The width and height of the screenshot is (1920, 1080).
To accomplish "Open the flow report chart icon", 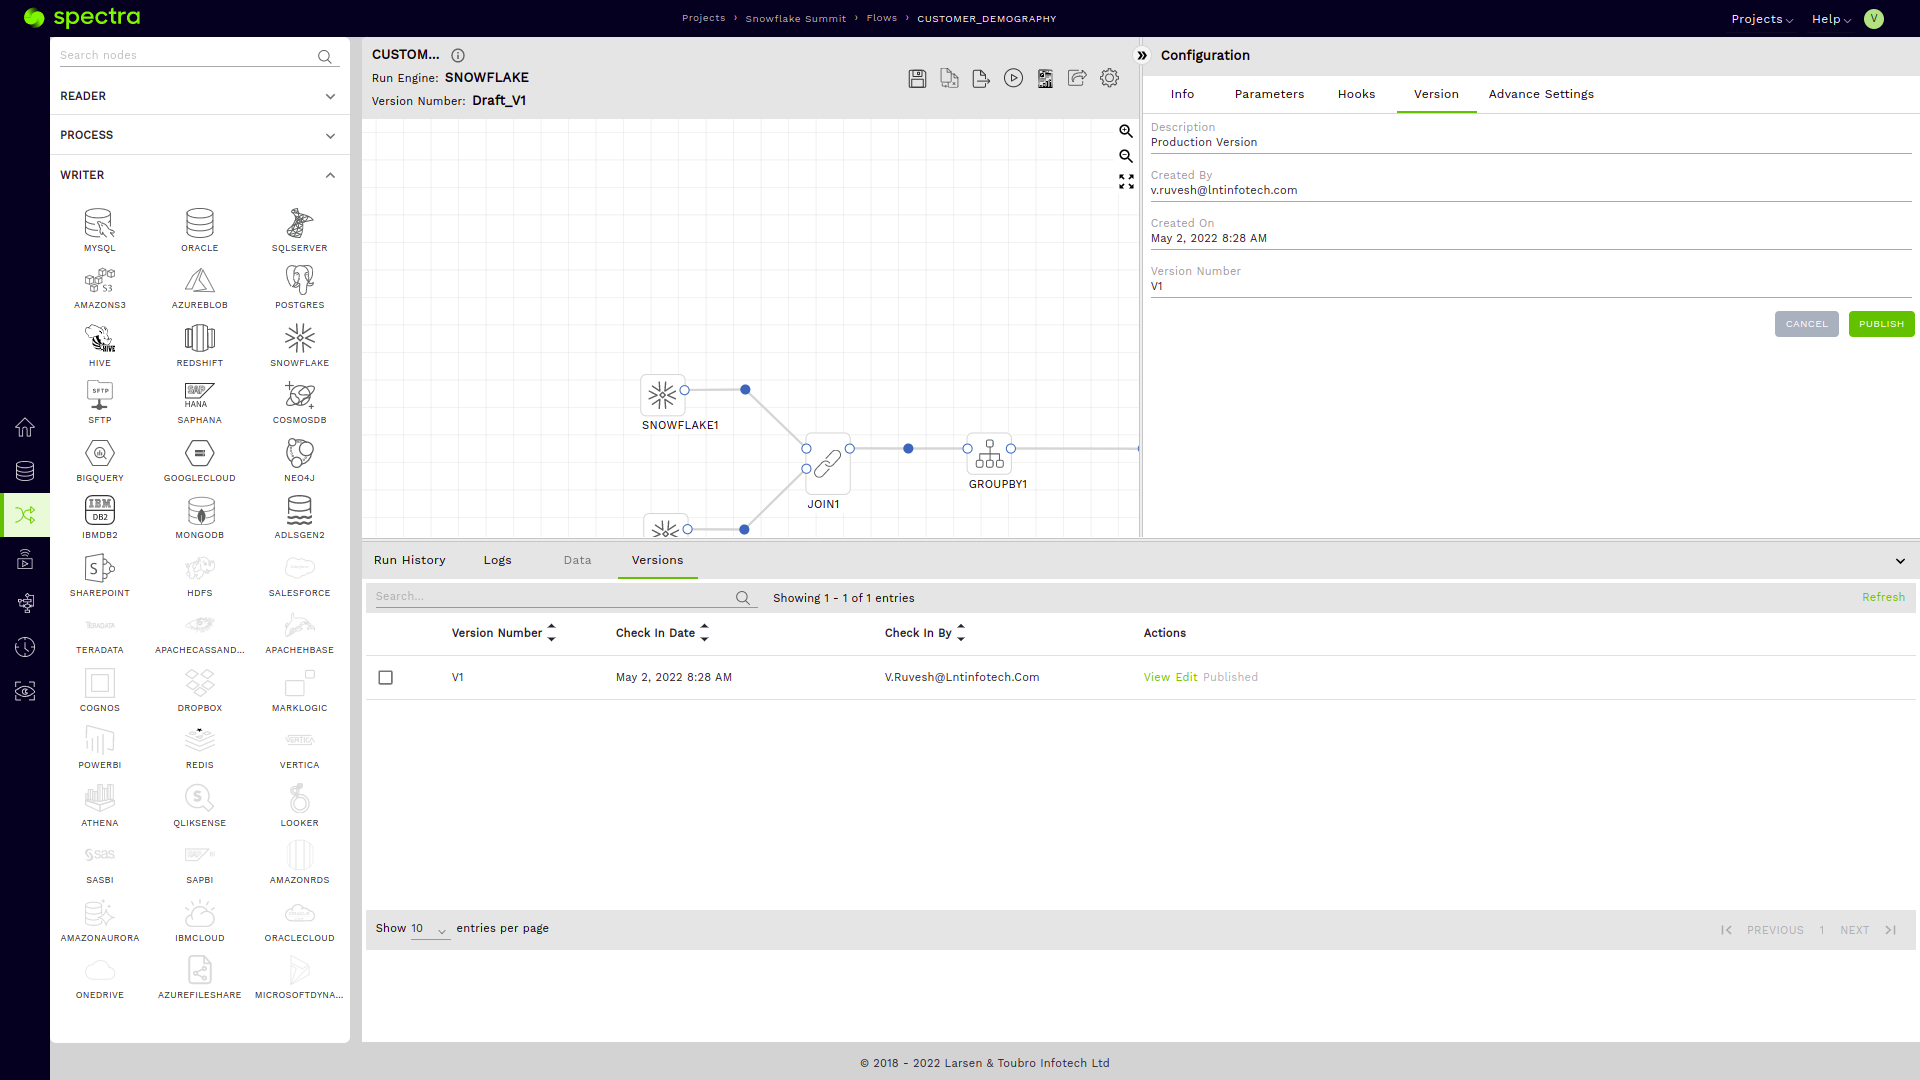I will coord(1045,78).
